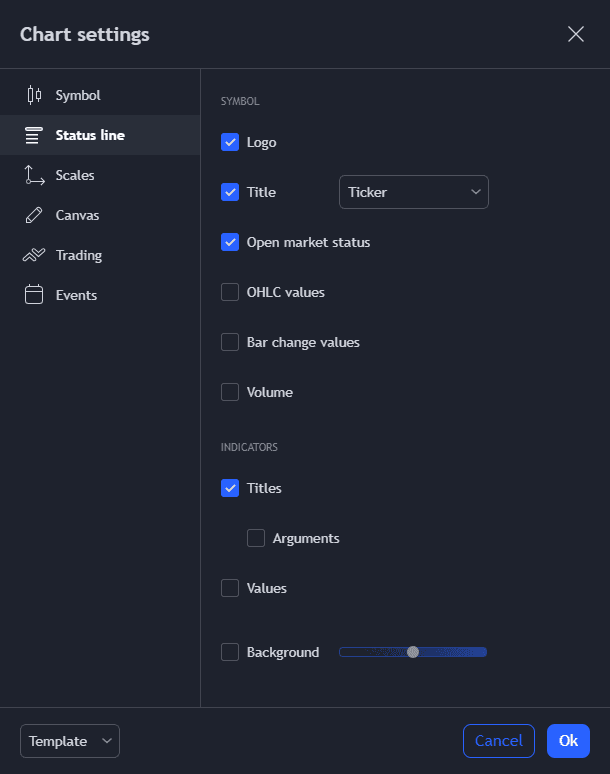
Task: Click the candlestick Symbol icon in sidebar
Action: [x=34, y=95]
